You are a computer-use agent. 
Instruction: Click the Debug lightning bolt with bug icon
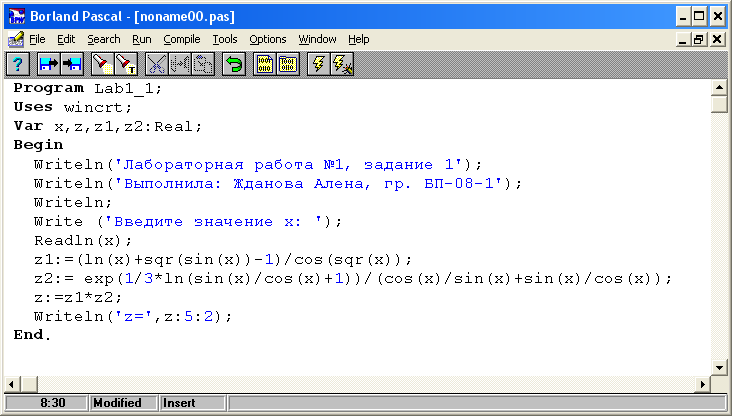point(342,64)
